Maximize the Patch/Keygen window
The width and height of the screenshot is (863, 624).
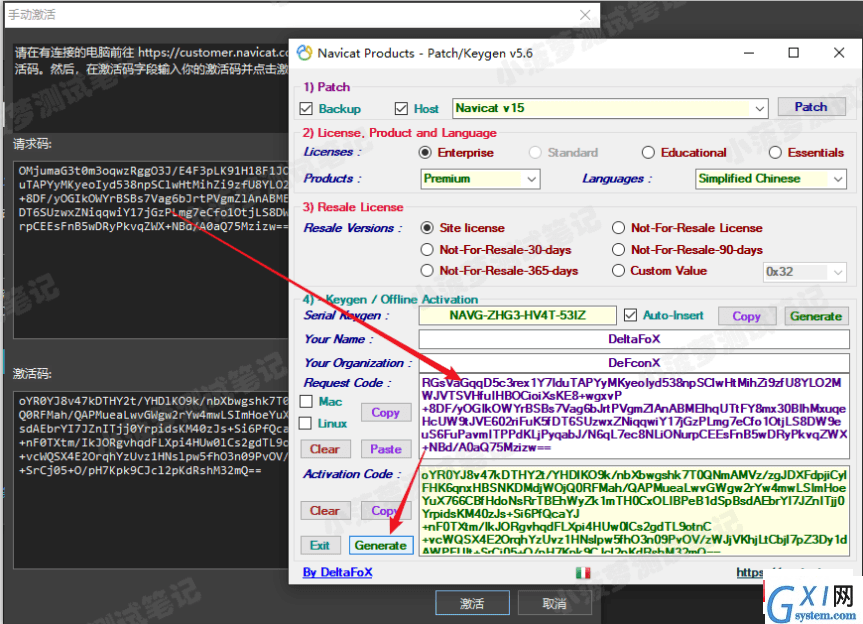793,53
